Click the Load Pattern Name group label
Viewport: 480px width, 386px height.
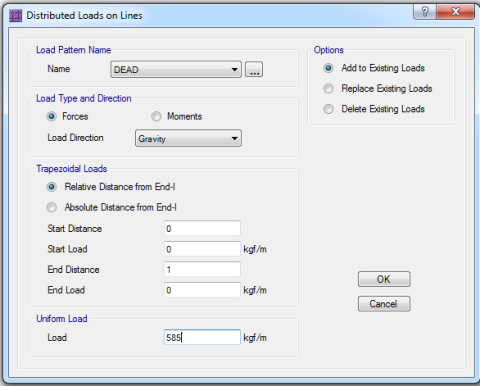(x=73, y=50)
